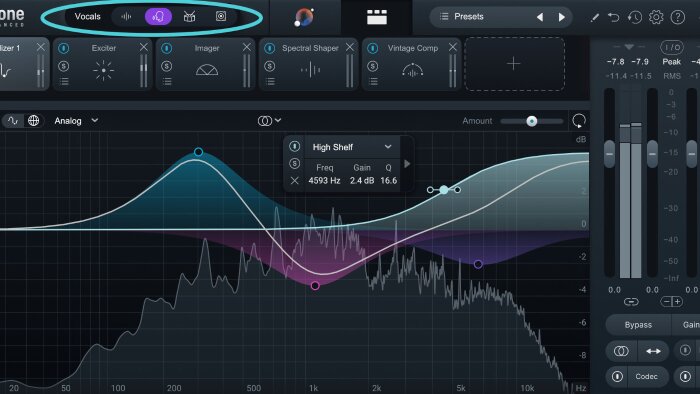Select the purple EQ node near 6k
Image resolution: width=700 pixels, height=394 pixels.
[x=478, y=264]
